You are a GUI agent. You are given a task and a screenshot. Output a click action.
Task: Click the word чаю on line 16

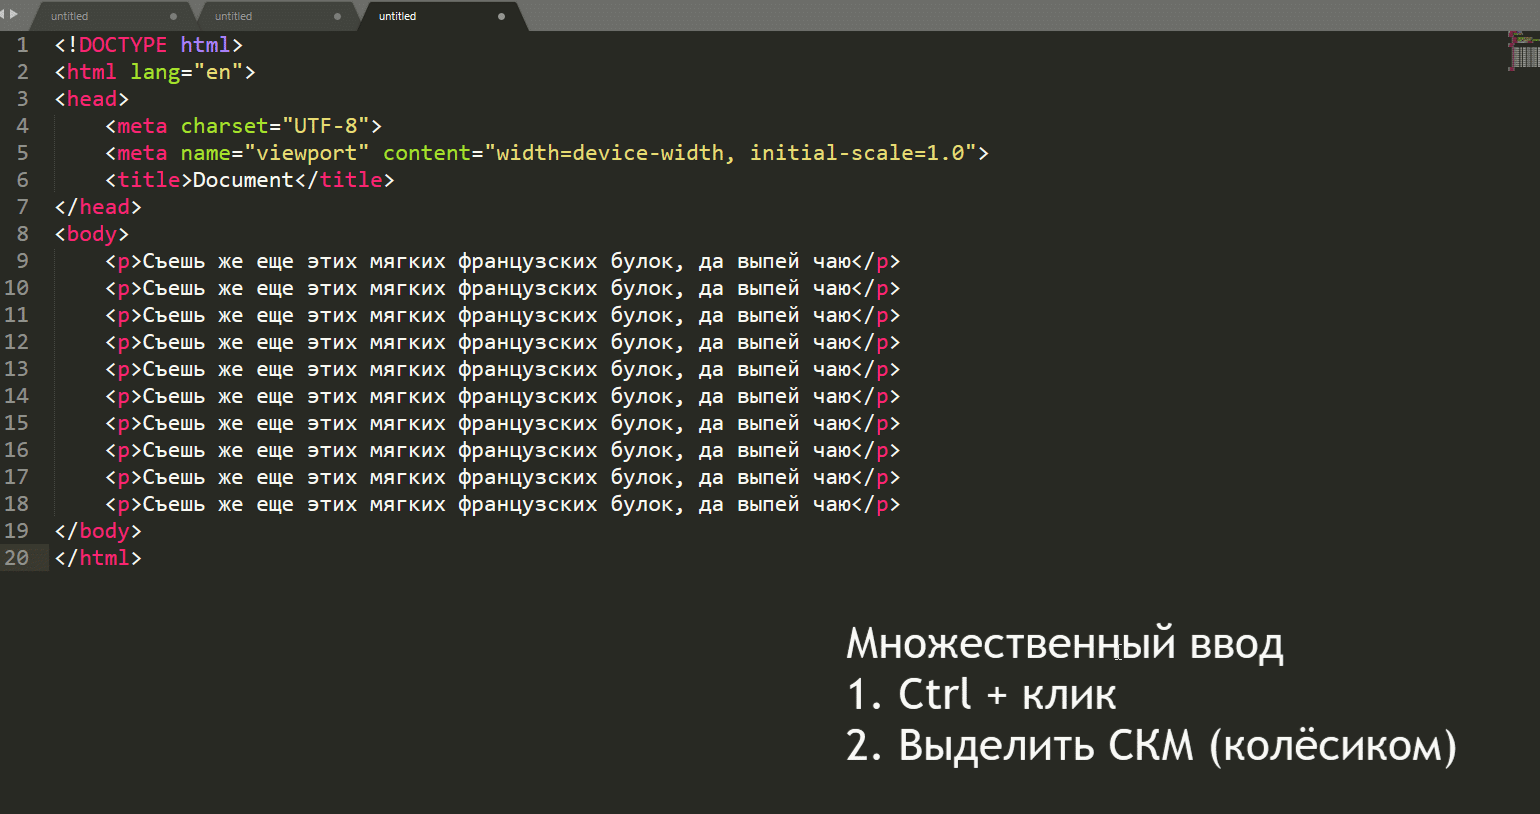coord(832,450)
